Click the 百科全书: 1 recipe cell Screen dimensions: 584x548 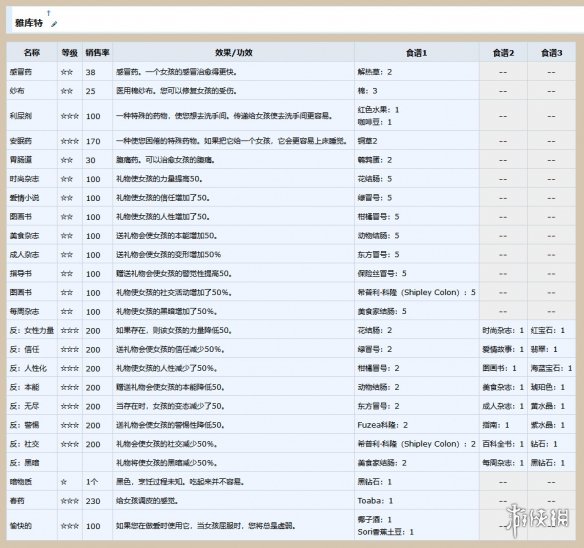tap(503, 444)
